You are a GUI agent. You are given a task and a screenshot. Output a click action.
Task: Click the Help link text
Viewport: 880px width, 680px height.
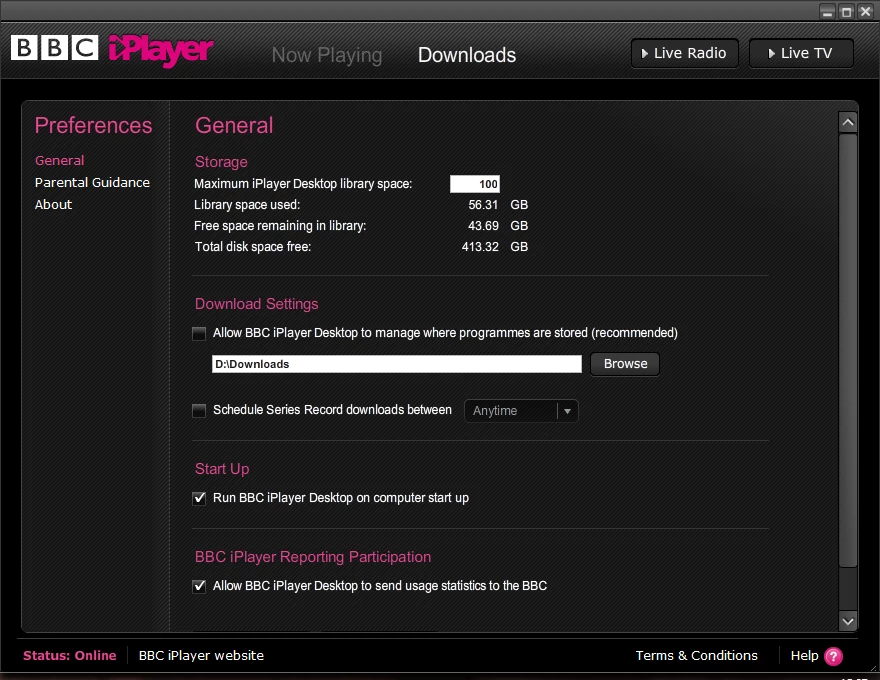point(804,656)
